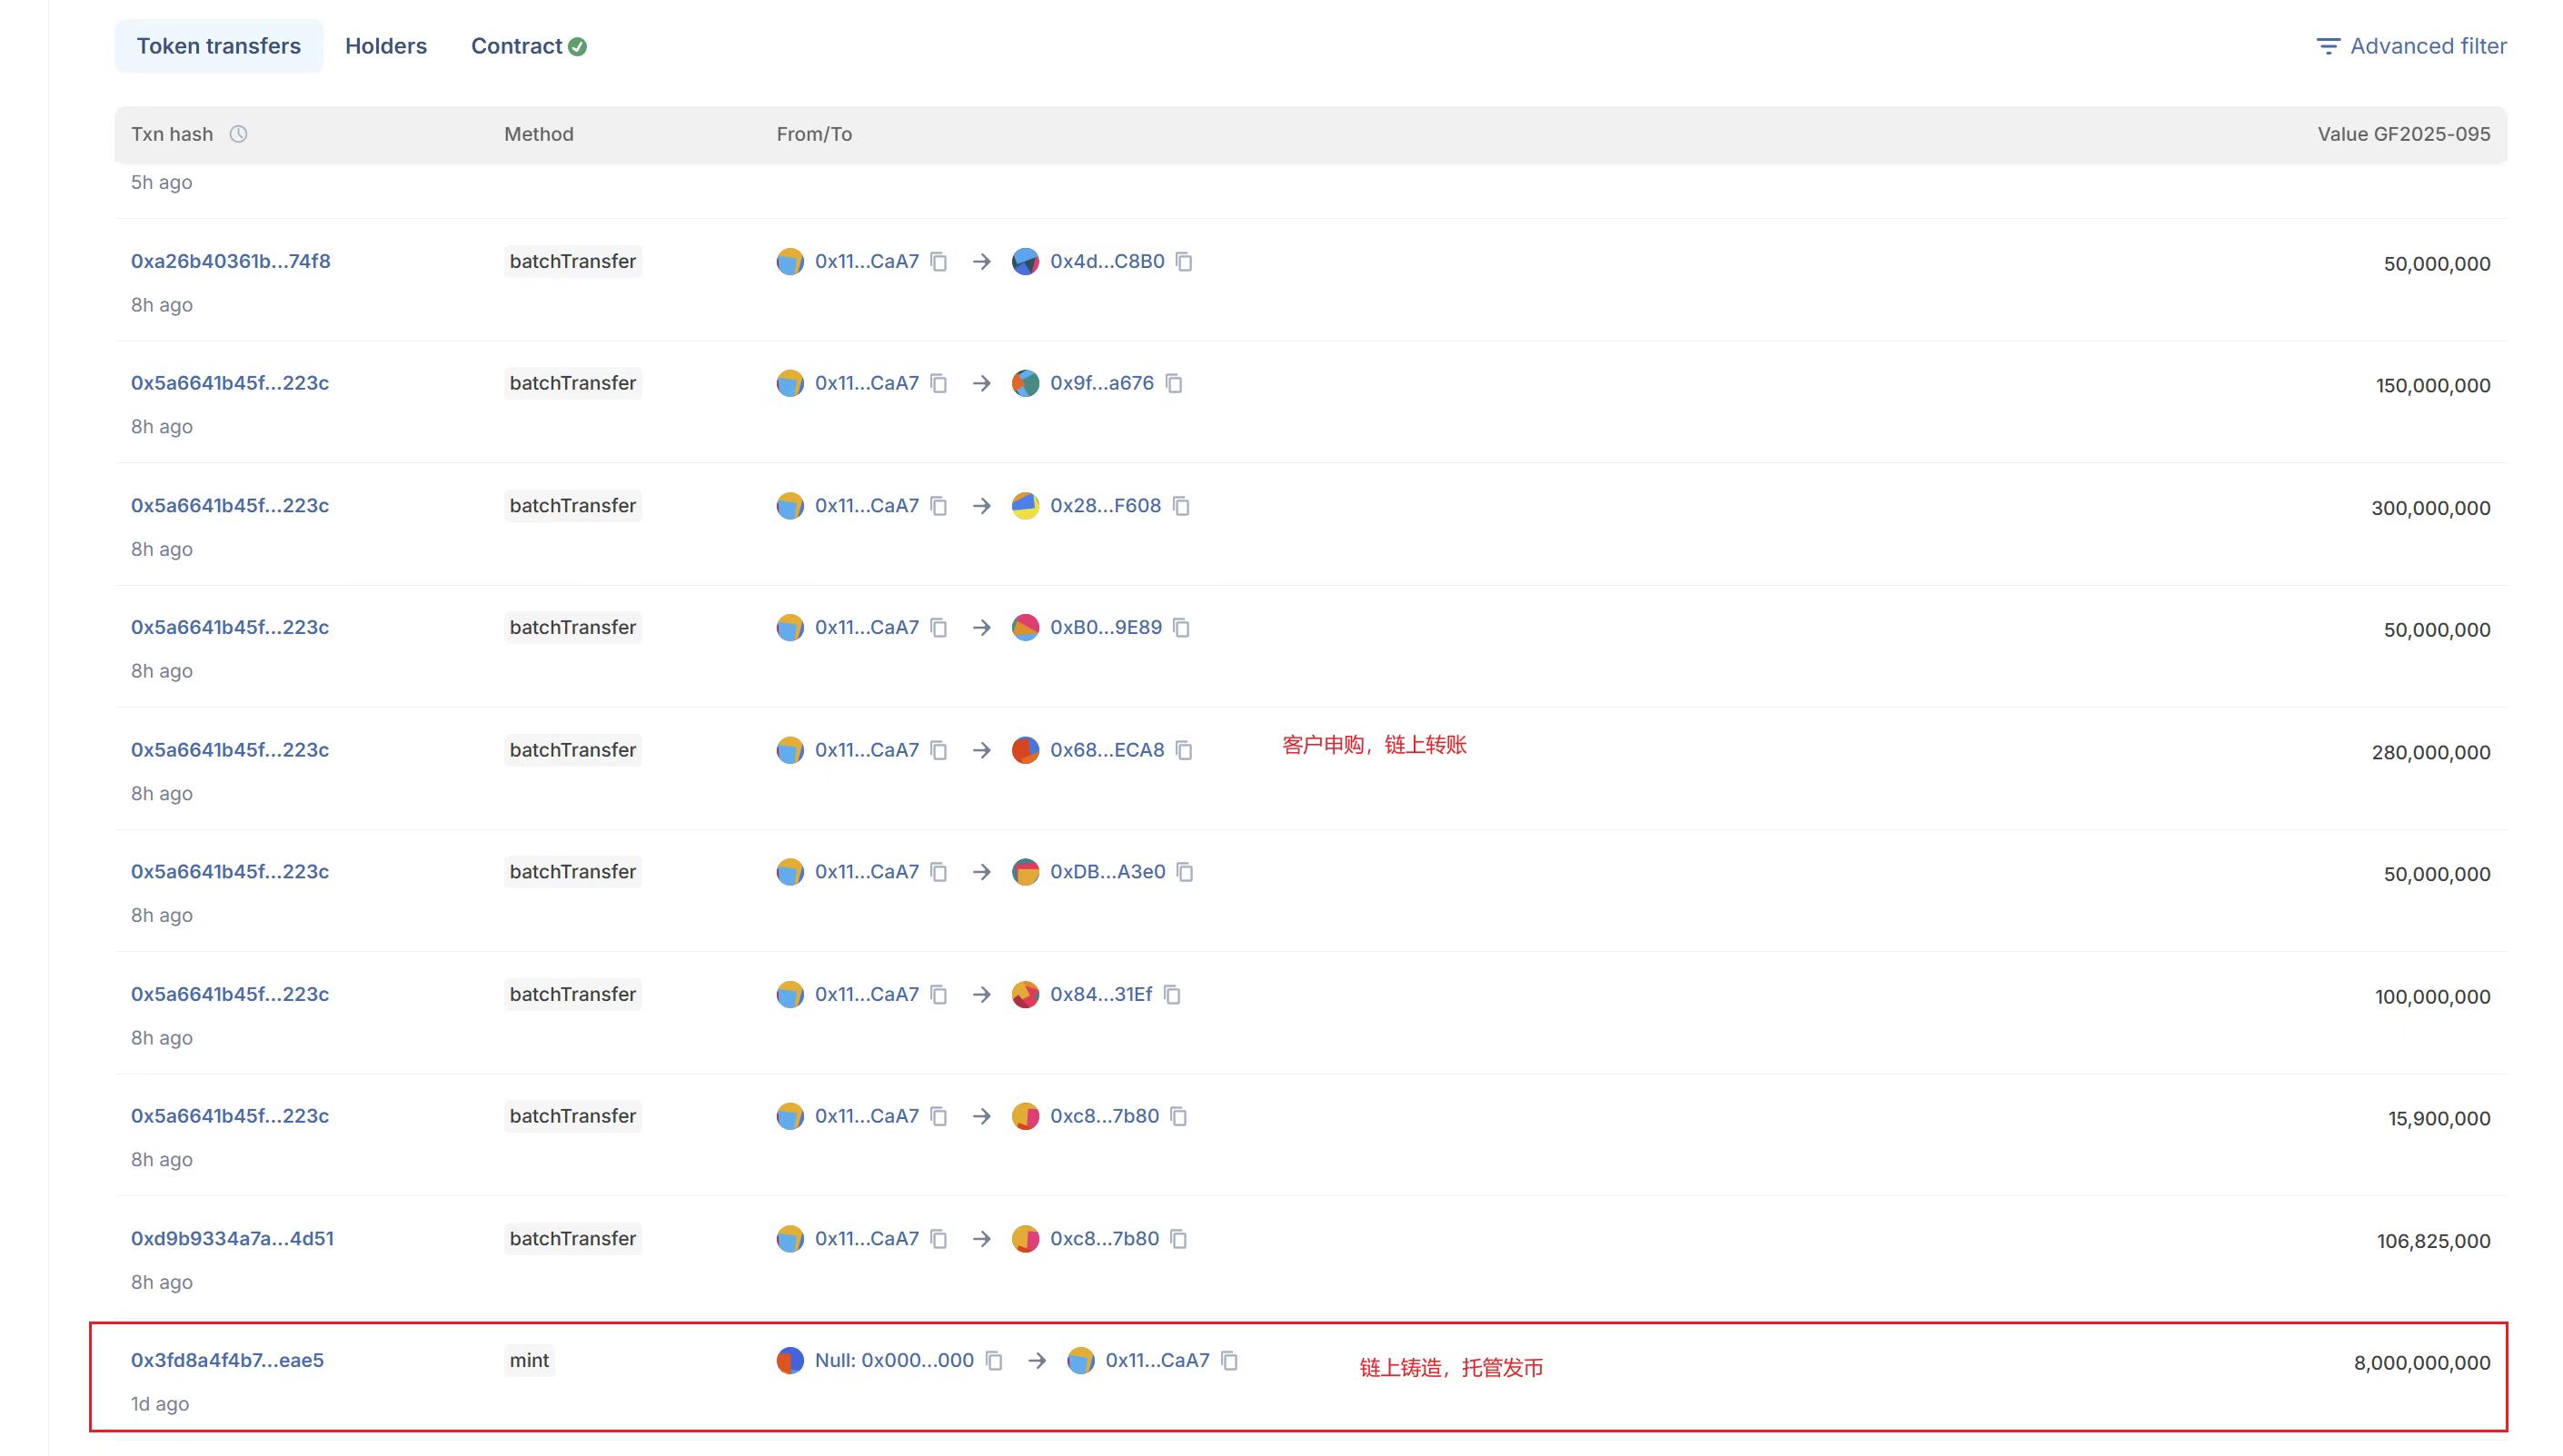Viewport: 2563px width, 1456px height.
Task: Open 0x5a6641b45f...223c in 15,900,000 row
Action: pyautogui.click(x=230, y=1116)
